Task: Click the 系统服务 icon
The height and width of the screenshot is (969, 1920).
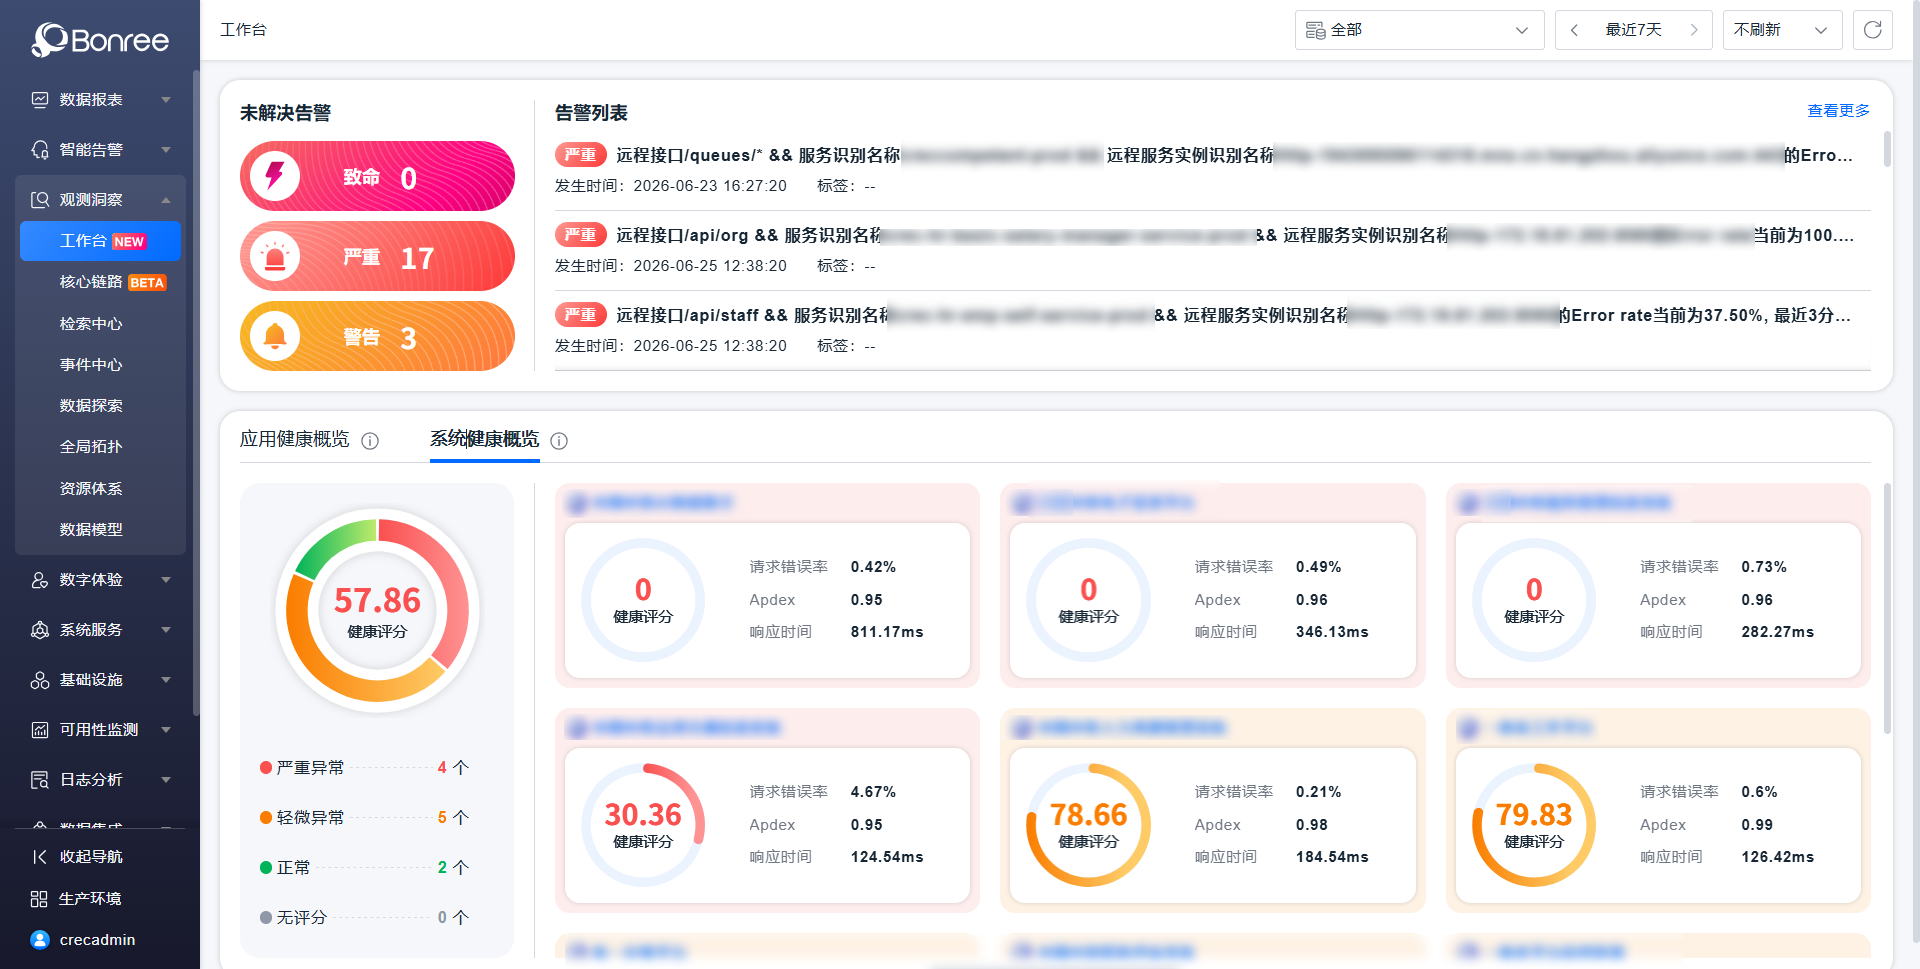Action: [40, 630]
